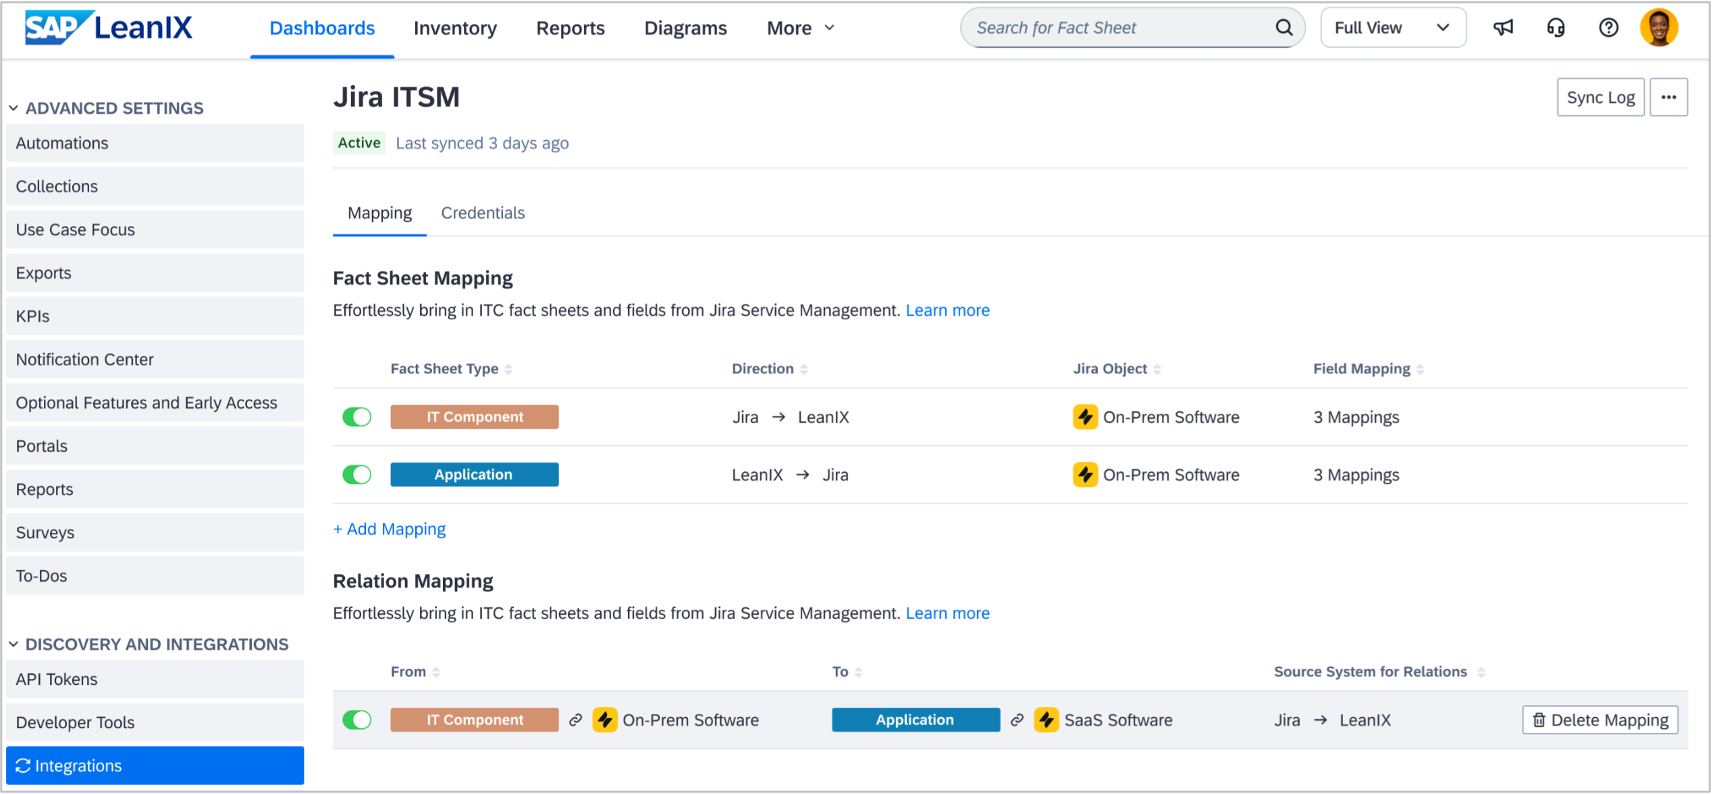1712x794 pixels.
Task: Click the SAP LeanIX logo
Action: click(x=109, y=28)
